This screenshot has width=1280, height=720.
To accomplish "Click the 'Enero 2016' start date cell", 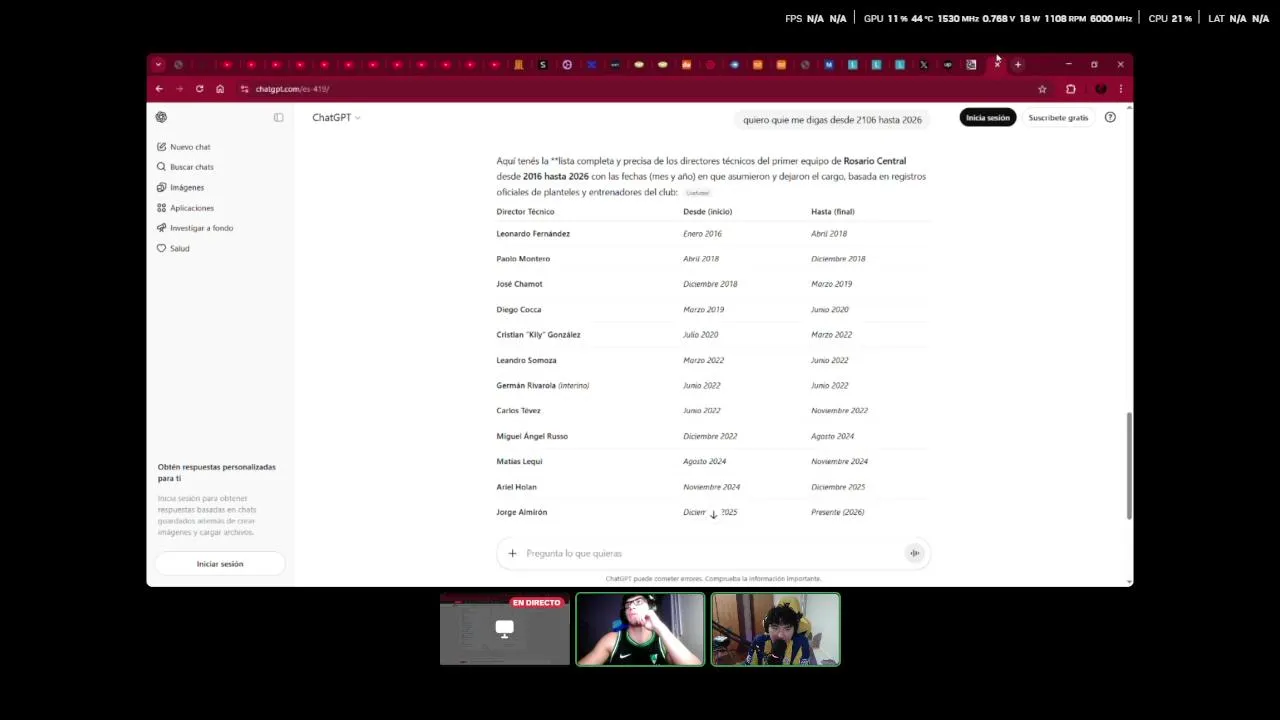I will tap(702, 234).
